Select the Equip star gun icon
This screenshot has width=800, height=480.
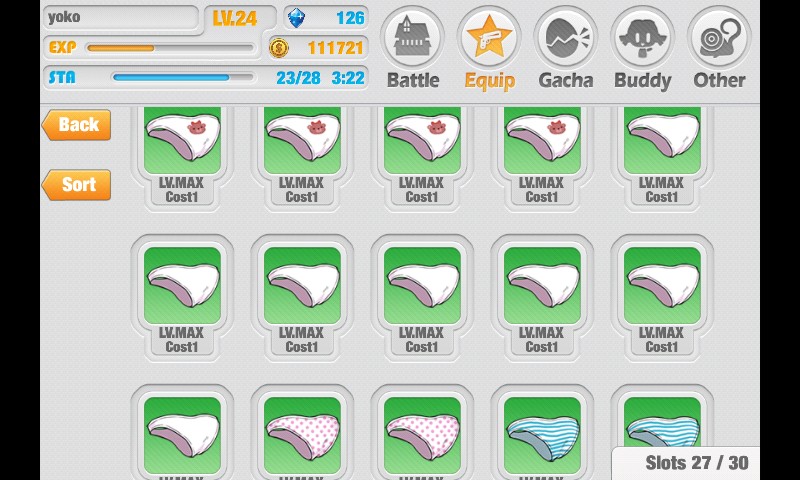pos(489,37)
